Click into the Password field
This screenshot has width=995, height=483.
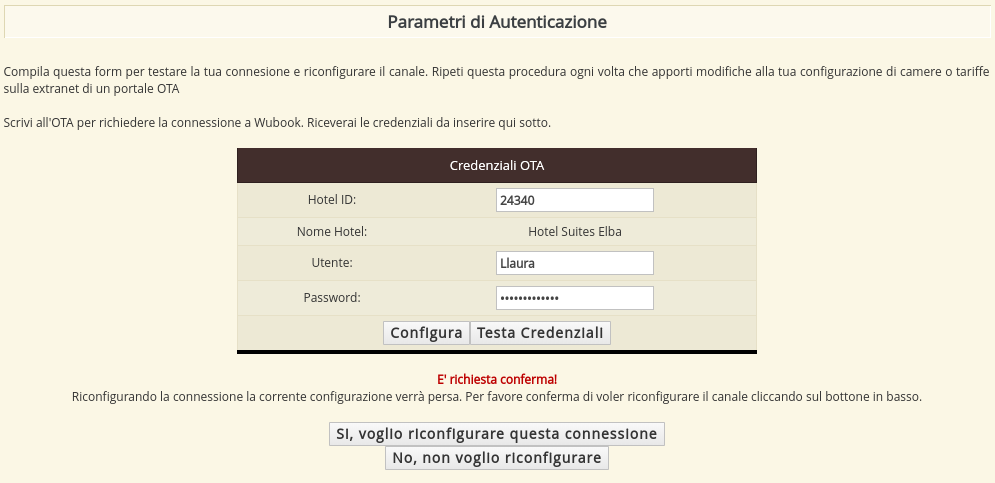point(574,298)
